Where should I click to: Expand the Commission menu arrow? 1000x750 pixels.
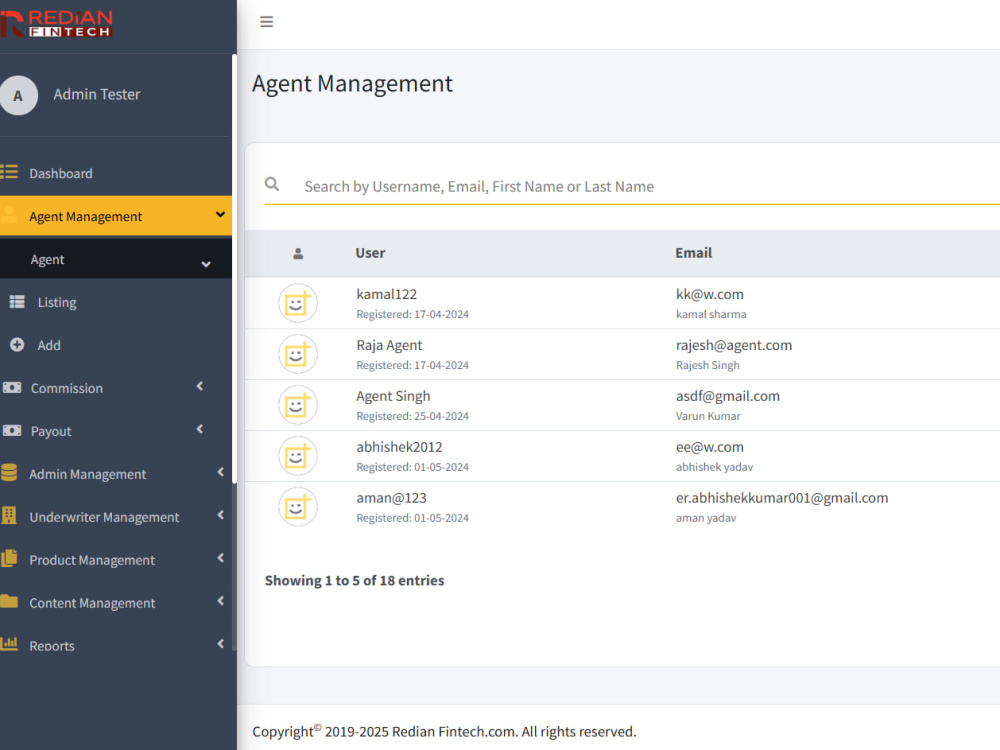pos(200,386)
